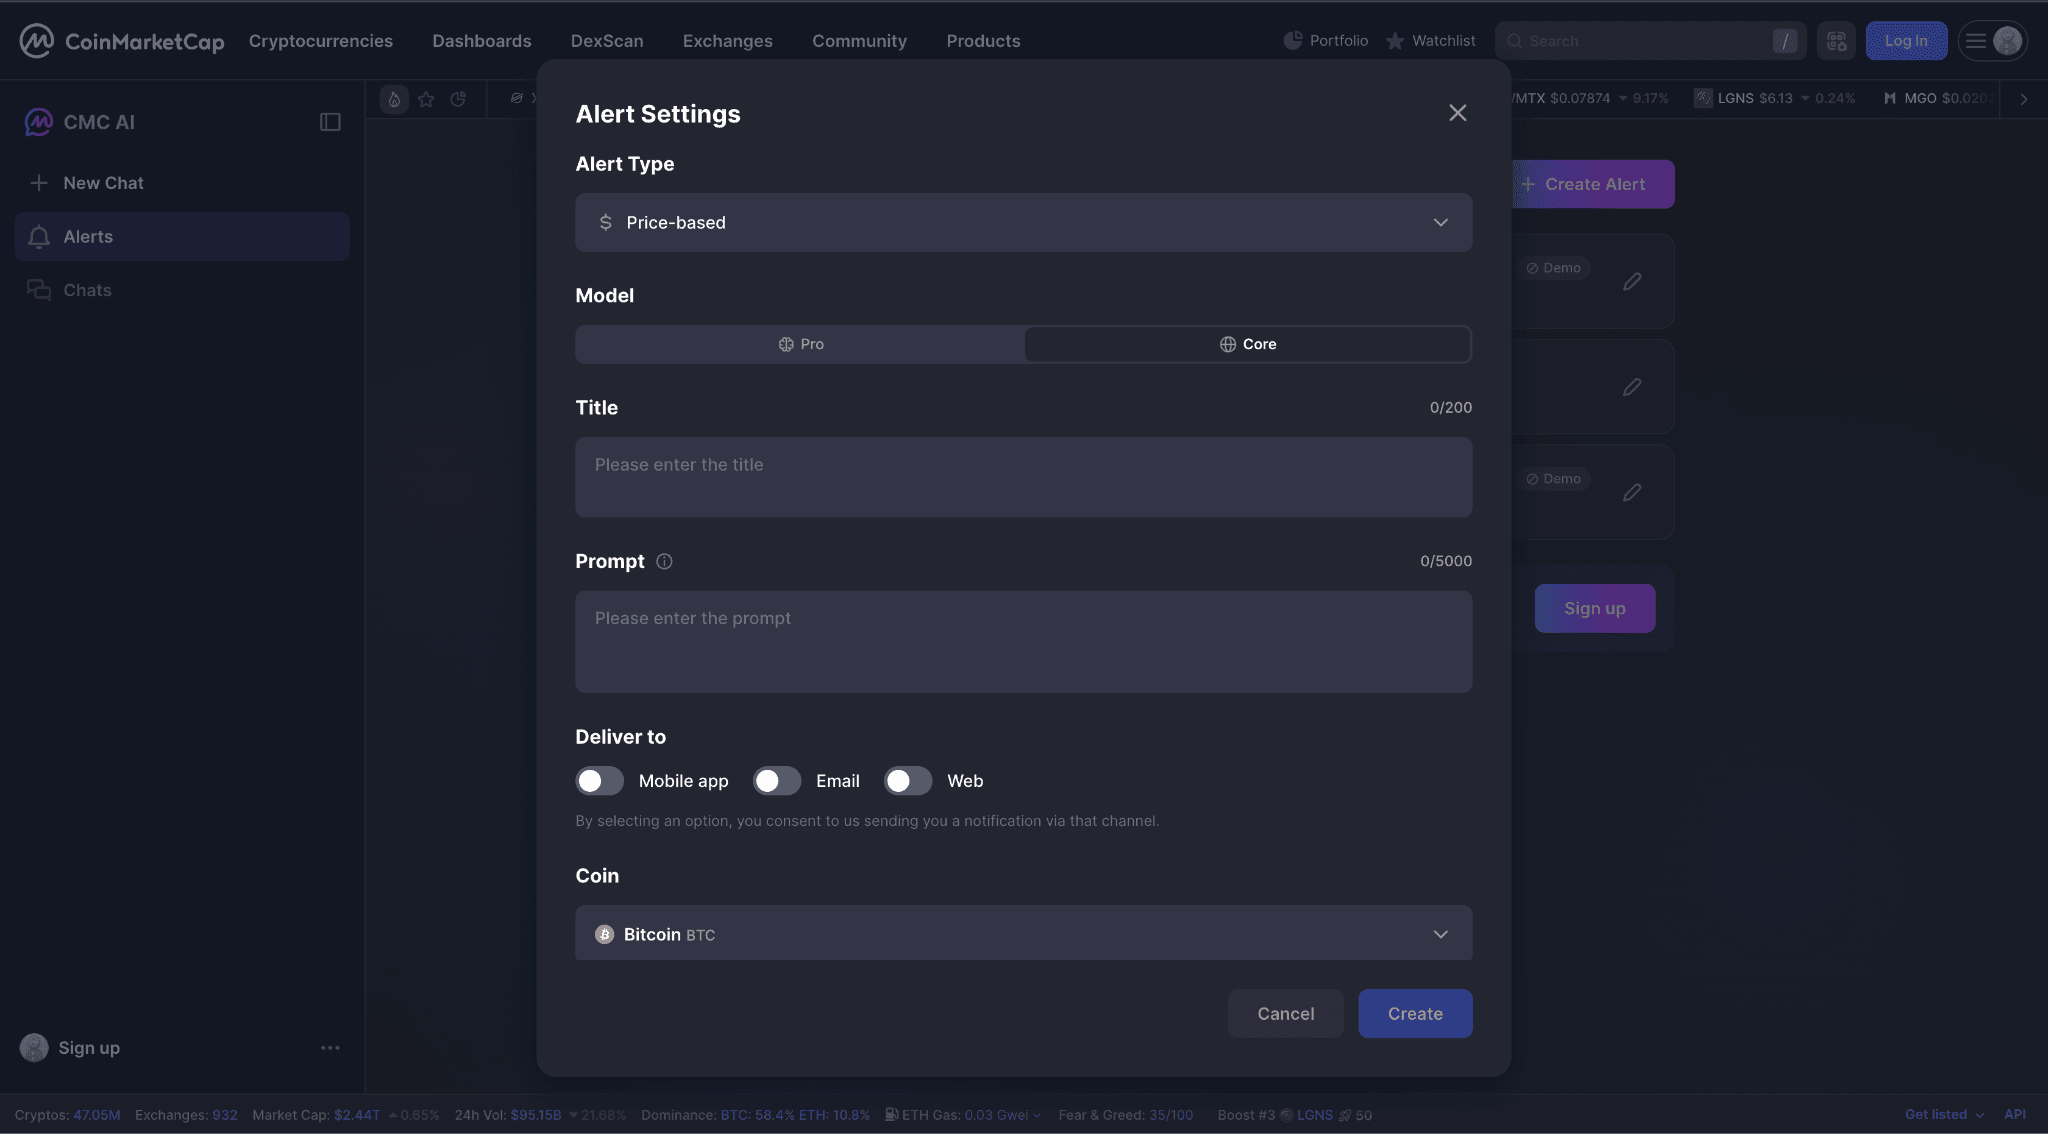Click the Create button

pos(1415,1014)
